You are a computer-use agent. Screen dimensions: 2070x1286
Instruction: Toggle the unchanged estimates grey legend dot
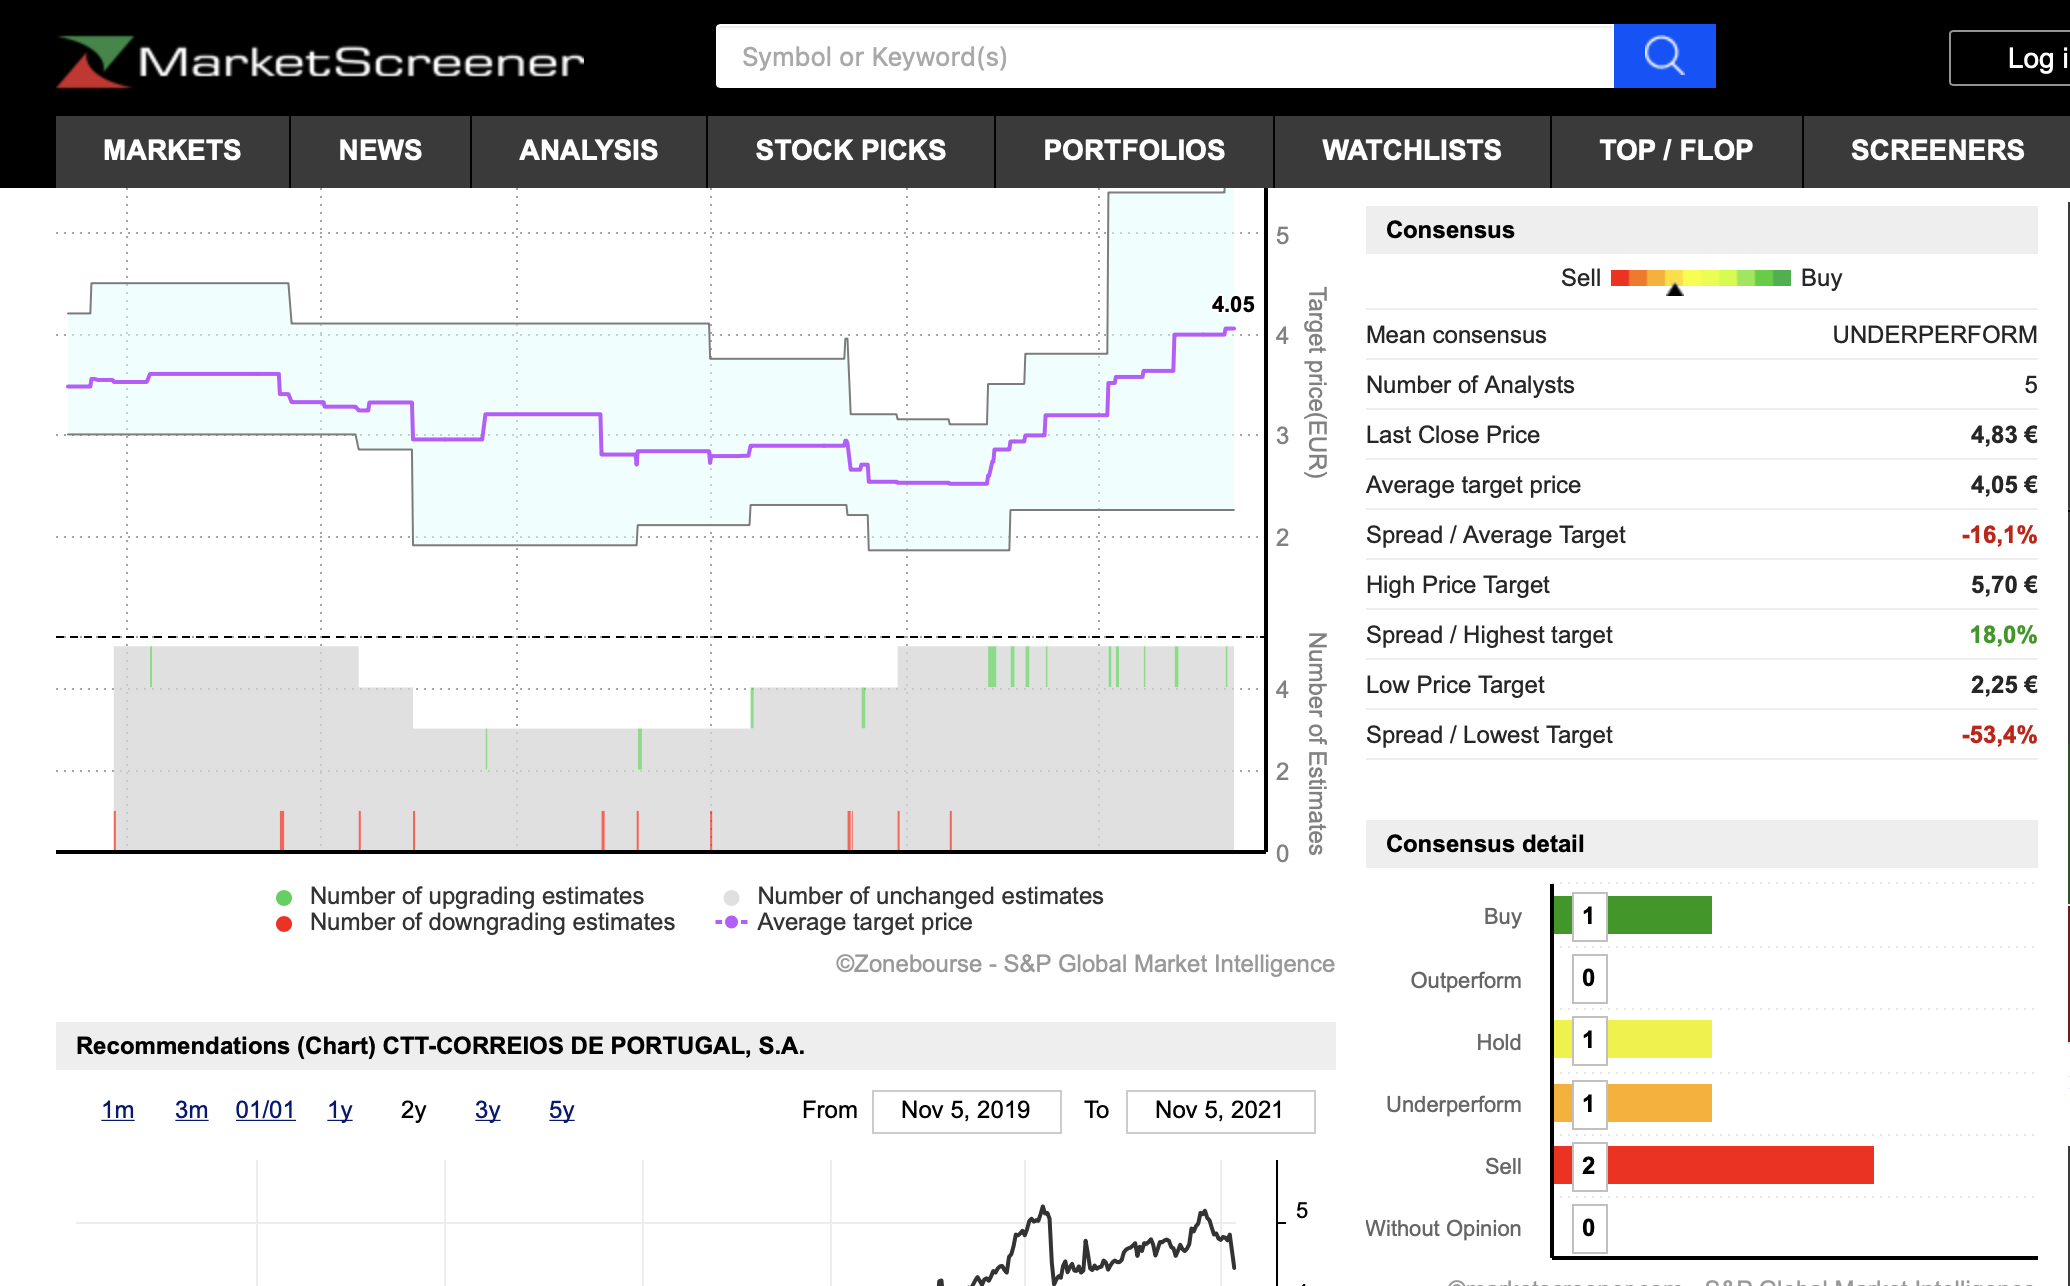click(x=731, y=897)
